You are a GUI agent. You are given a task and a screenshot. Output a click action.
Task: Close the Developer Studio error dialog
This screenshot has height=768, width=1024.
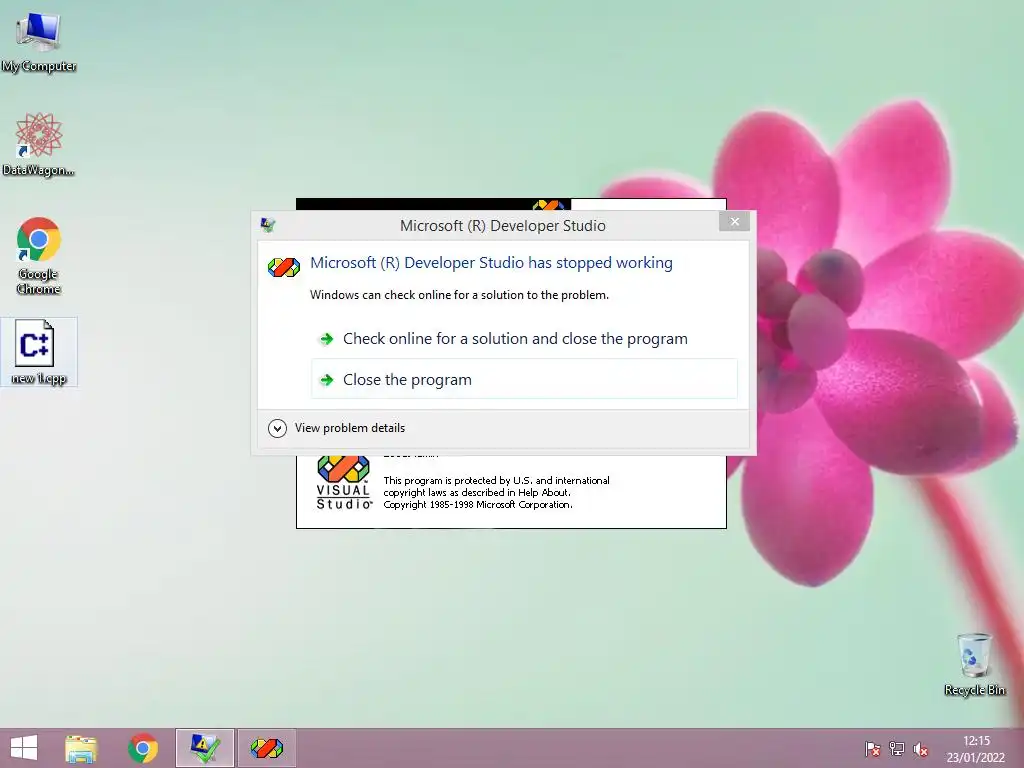(x=735, y=221)
